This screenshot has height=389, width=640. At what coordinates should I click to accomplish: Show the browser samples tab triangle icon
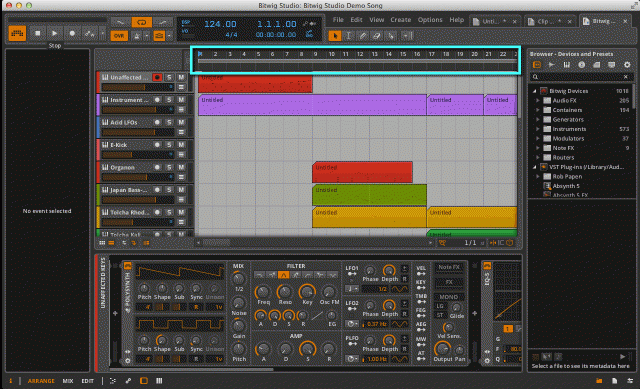point(551,65)
